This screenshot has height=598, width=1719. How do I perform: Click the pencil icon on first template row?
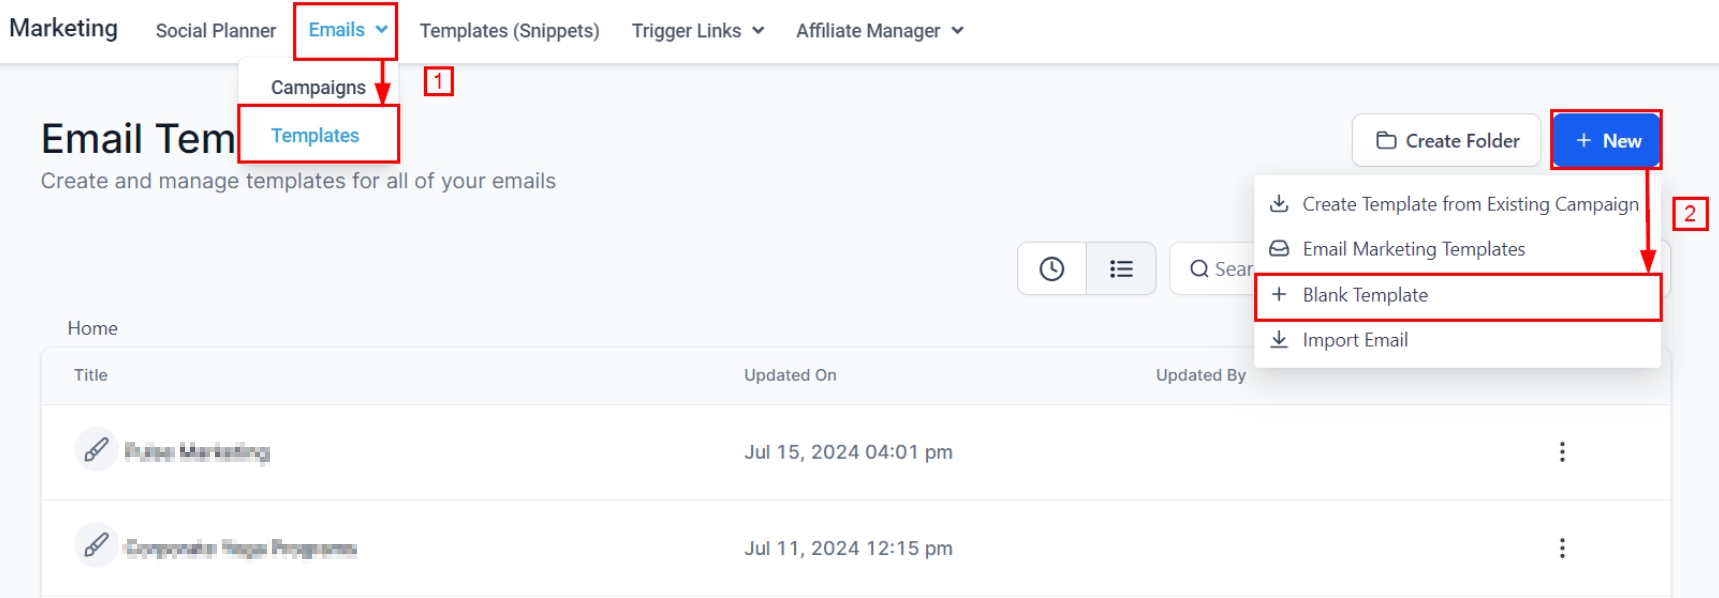pyautogui.click(x=96, y=451)
